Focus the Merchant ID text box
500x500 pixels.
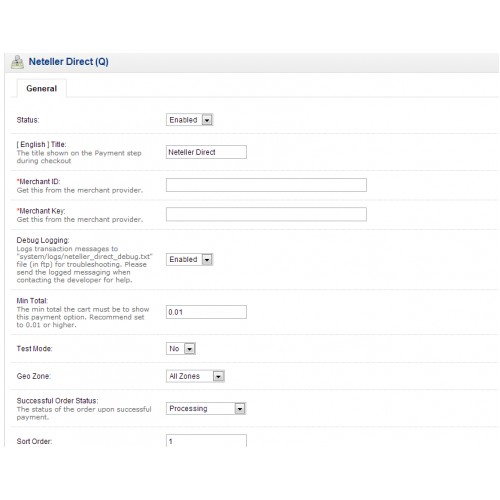tap(266, 185)
